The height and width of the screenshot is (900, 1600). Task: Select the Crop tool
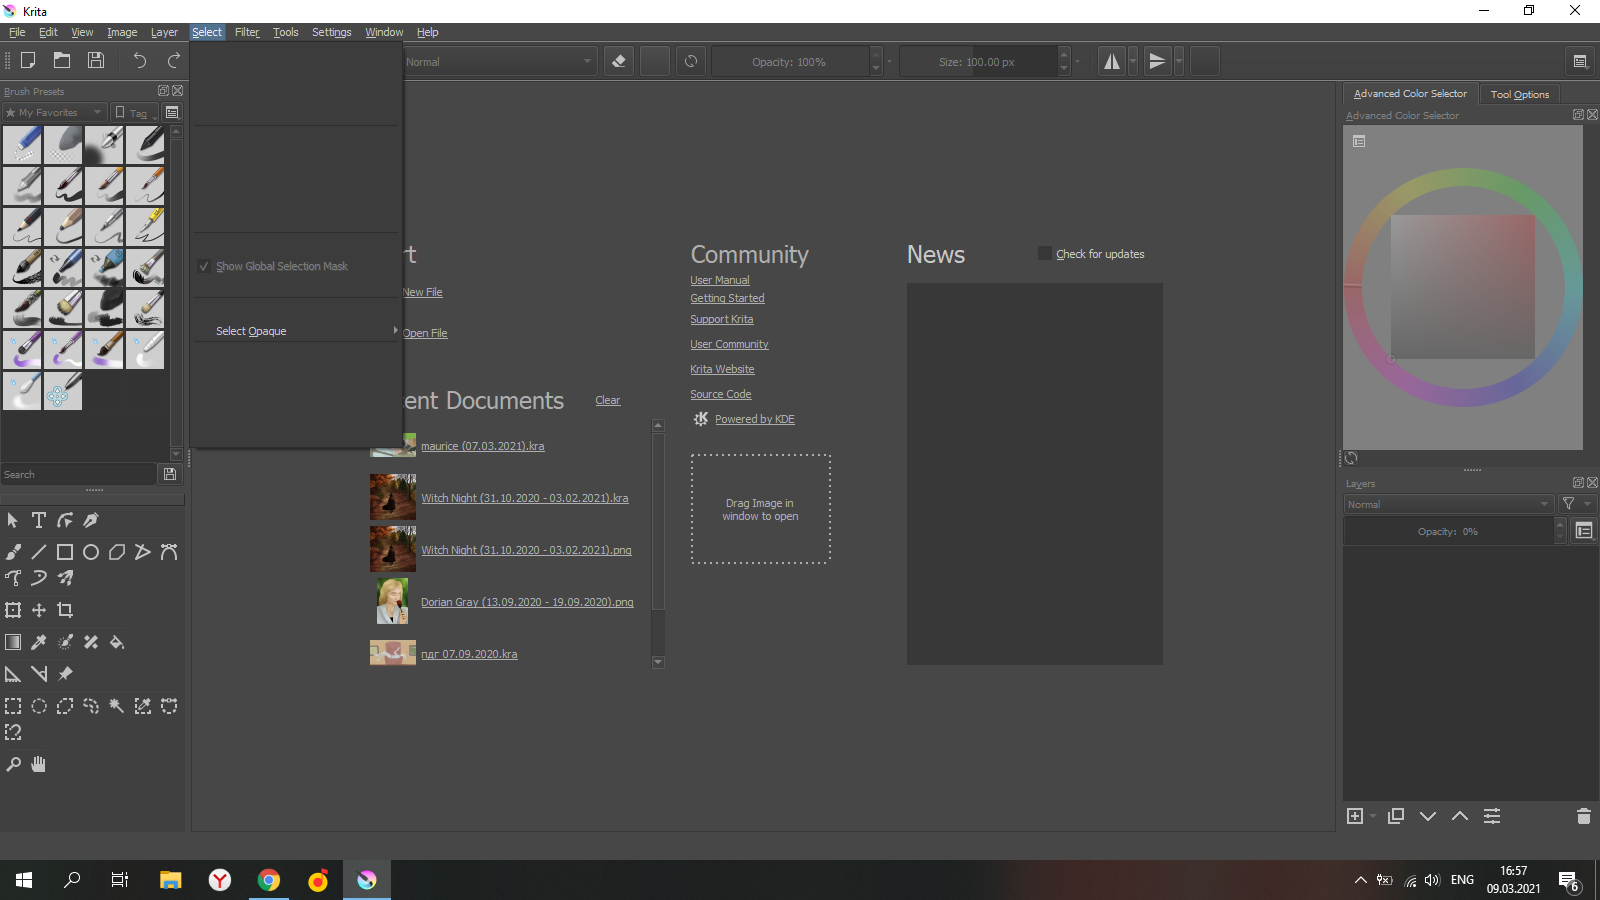tap(65, 610)
